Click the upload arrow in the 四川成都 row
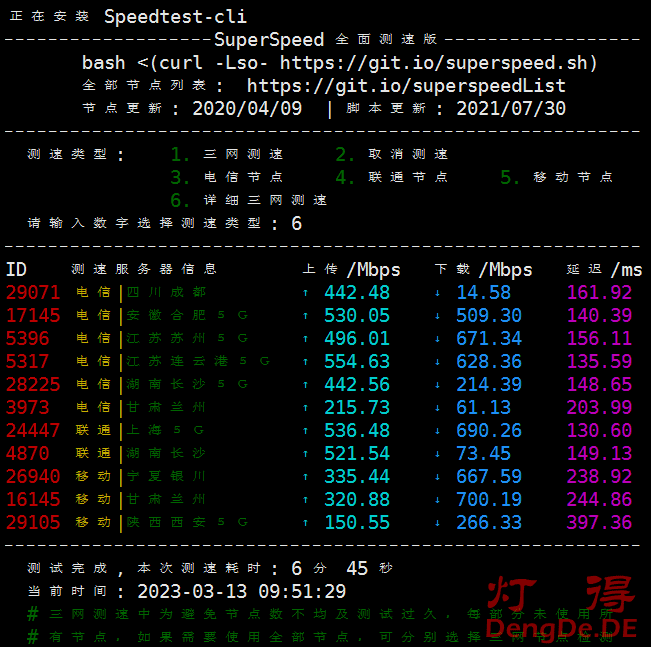Screen dimensions: 651x647 coord(305,293)
